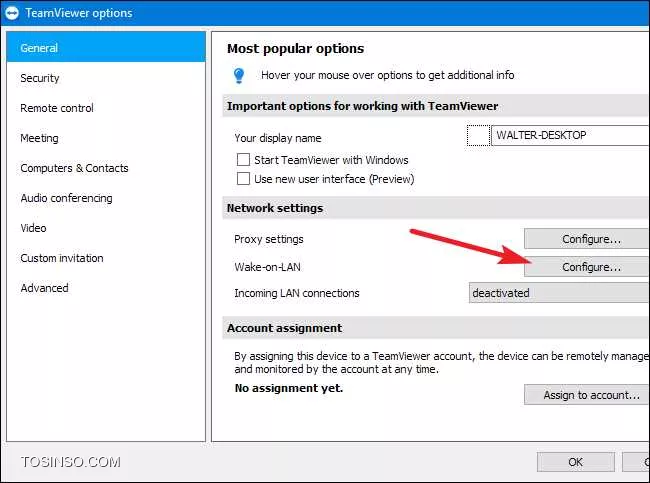
Task: Click Assign to account button
Action: point(587,395)
